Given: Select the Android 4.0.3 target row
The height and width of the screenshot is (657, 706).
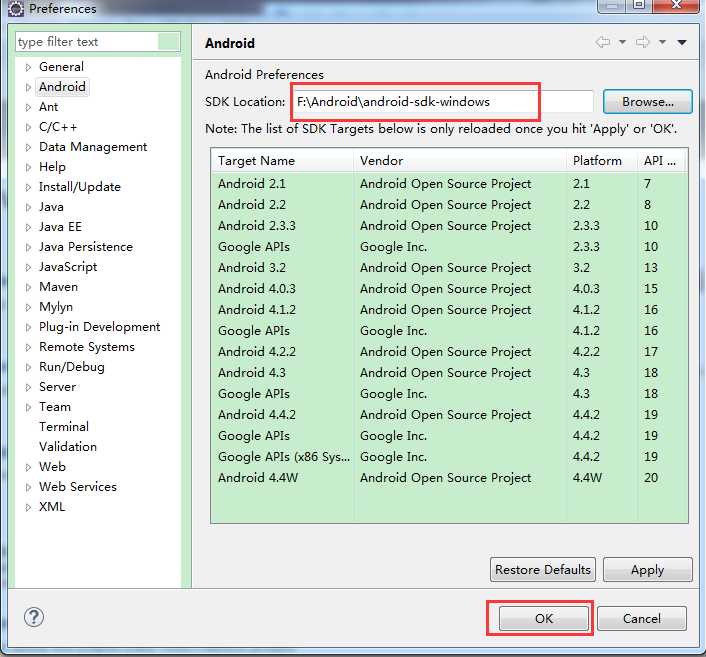Looking at the screenshot, I should [449, 289].
